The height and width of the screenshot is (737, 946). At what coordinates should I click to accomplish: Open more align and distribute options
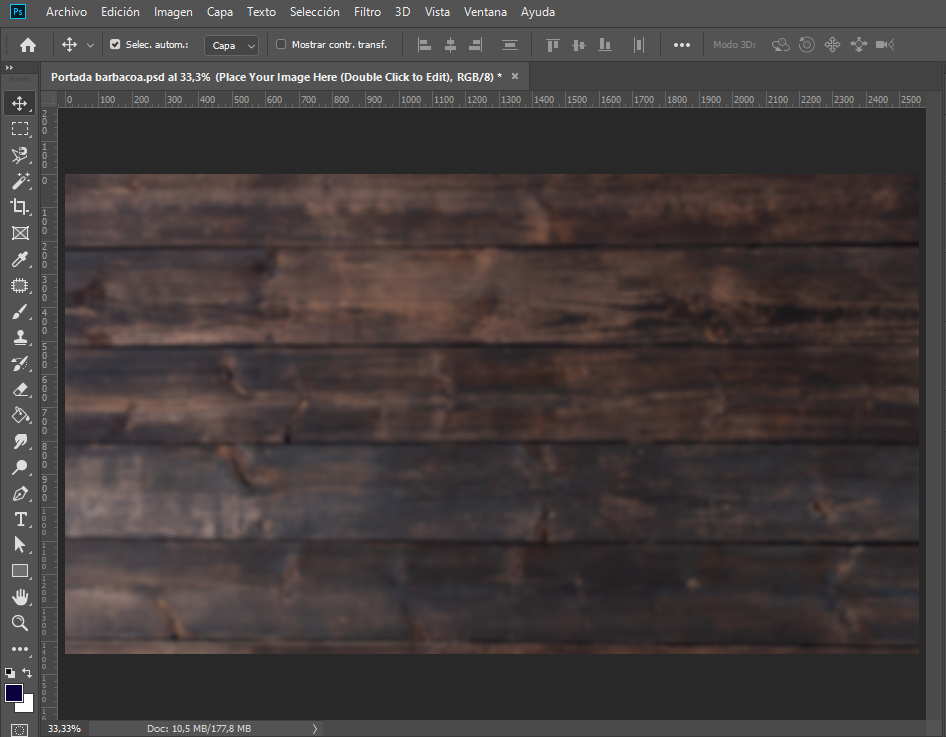point(682,45)
